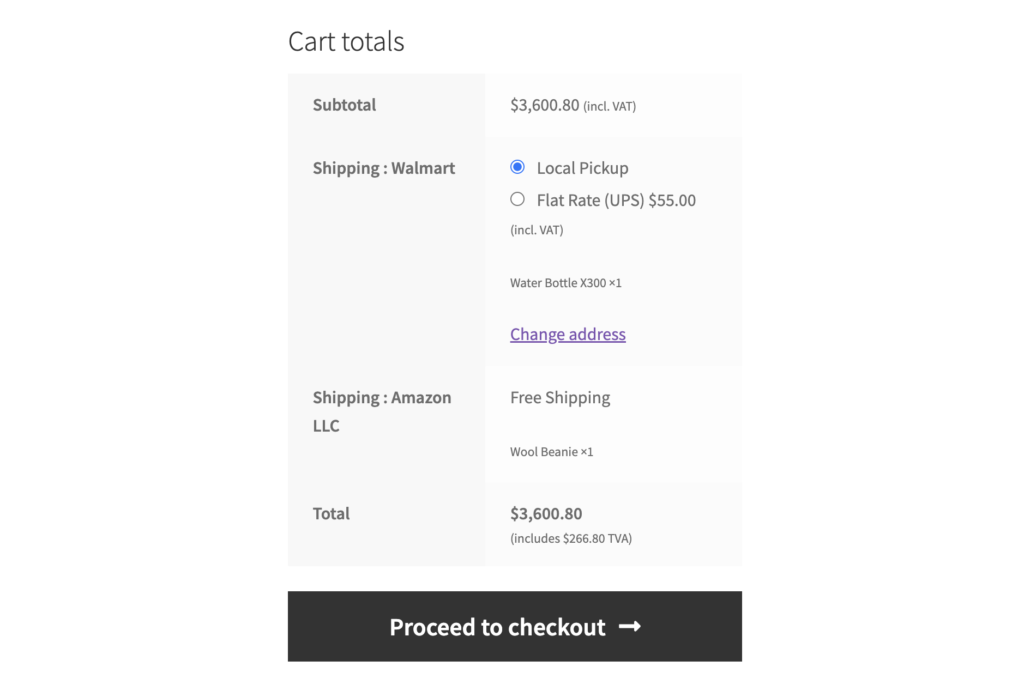Screen dimensions: 1024x691
Task: Click Wool Beanie ×1 item text
Action: [551, 452]
